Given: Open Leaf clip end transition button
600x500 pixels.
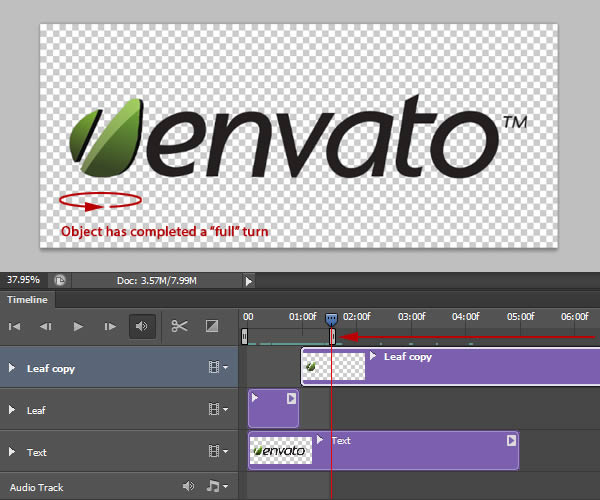Looking at the screenshot, I should (292, 398).
